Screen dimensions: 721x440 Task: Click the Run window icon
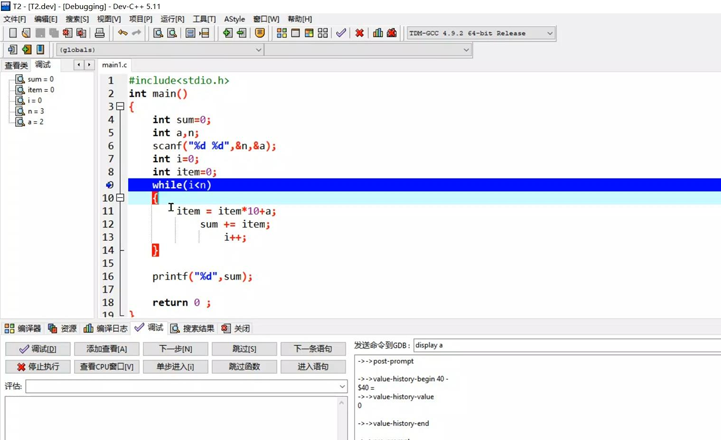[295, 33]
